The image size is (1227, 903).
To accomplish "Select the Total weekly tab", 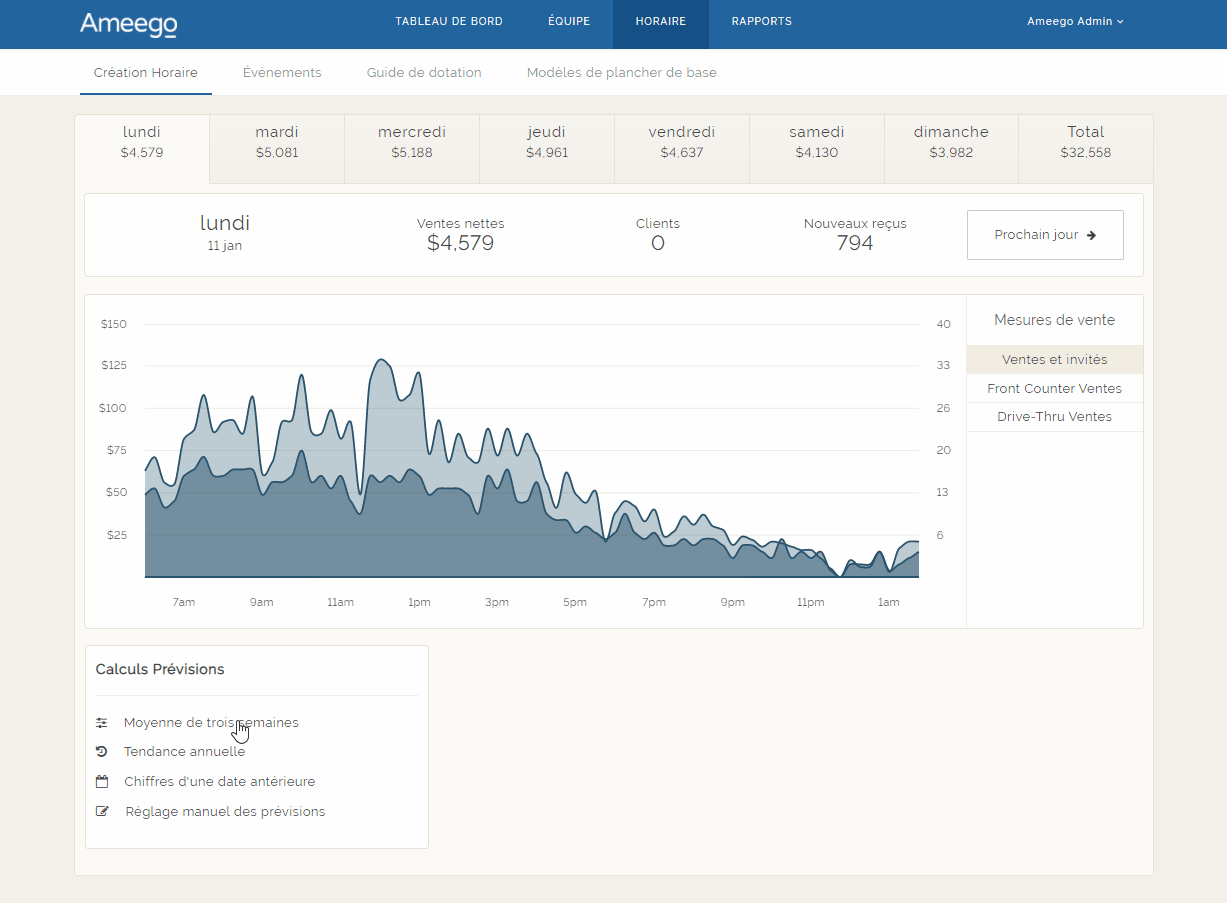I will tap(1085, 142).
